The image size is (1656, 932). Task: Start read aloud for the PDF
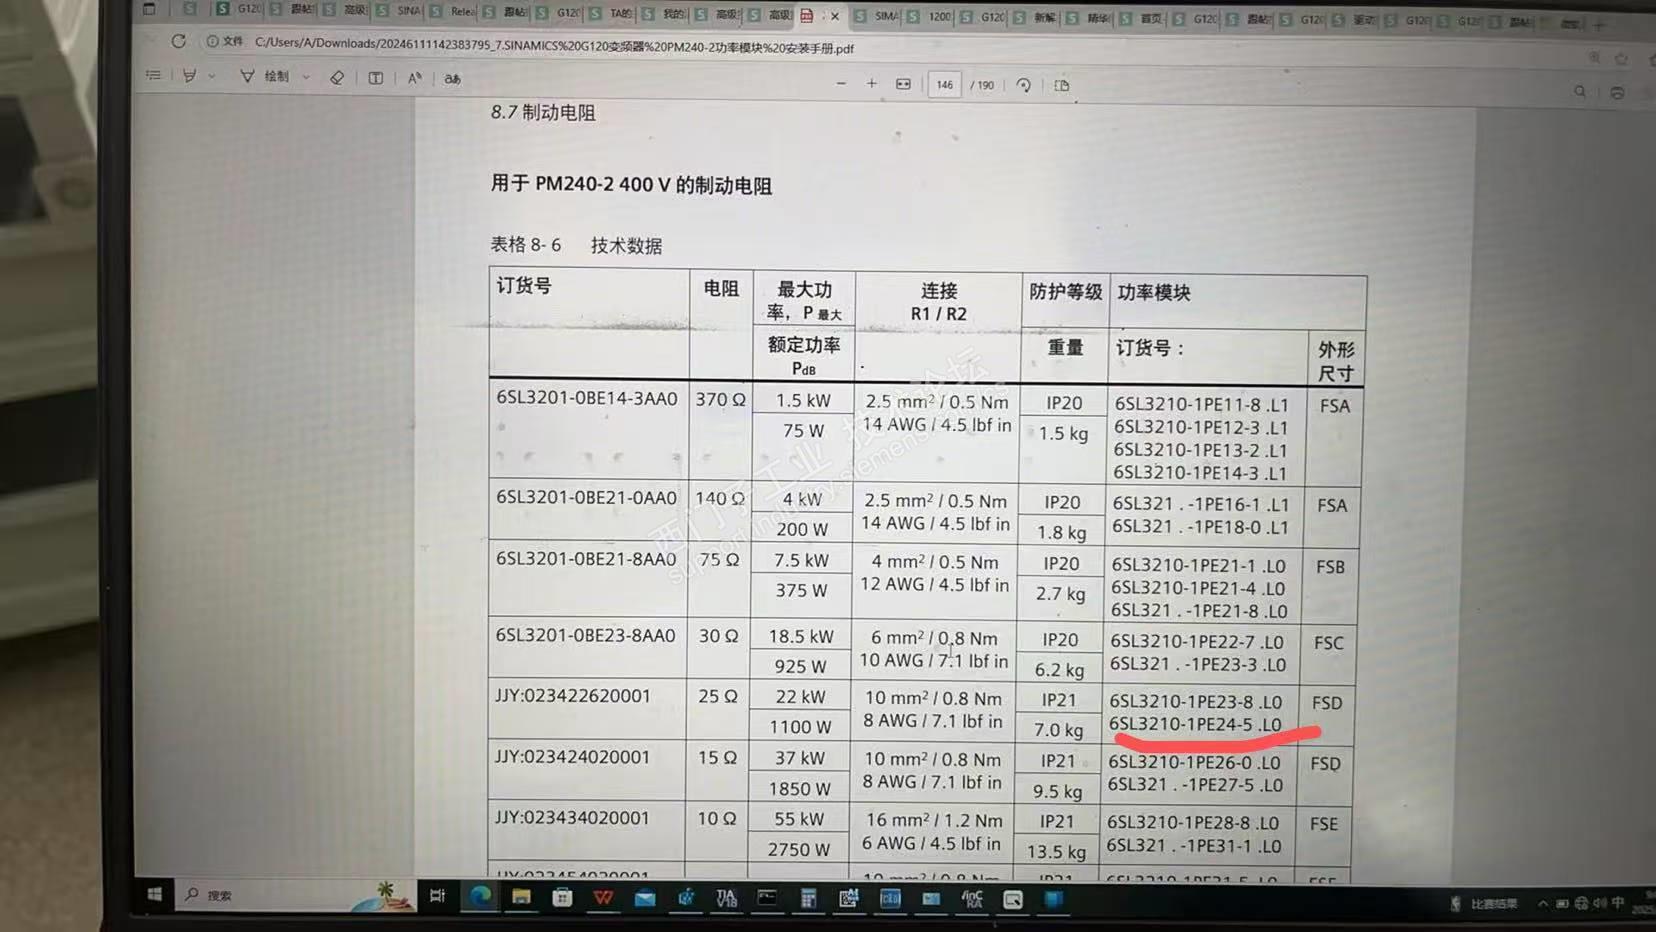pos(415,78)
